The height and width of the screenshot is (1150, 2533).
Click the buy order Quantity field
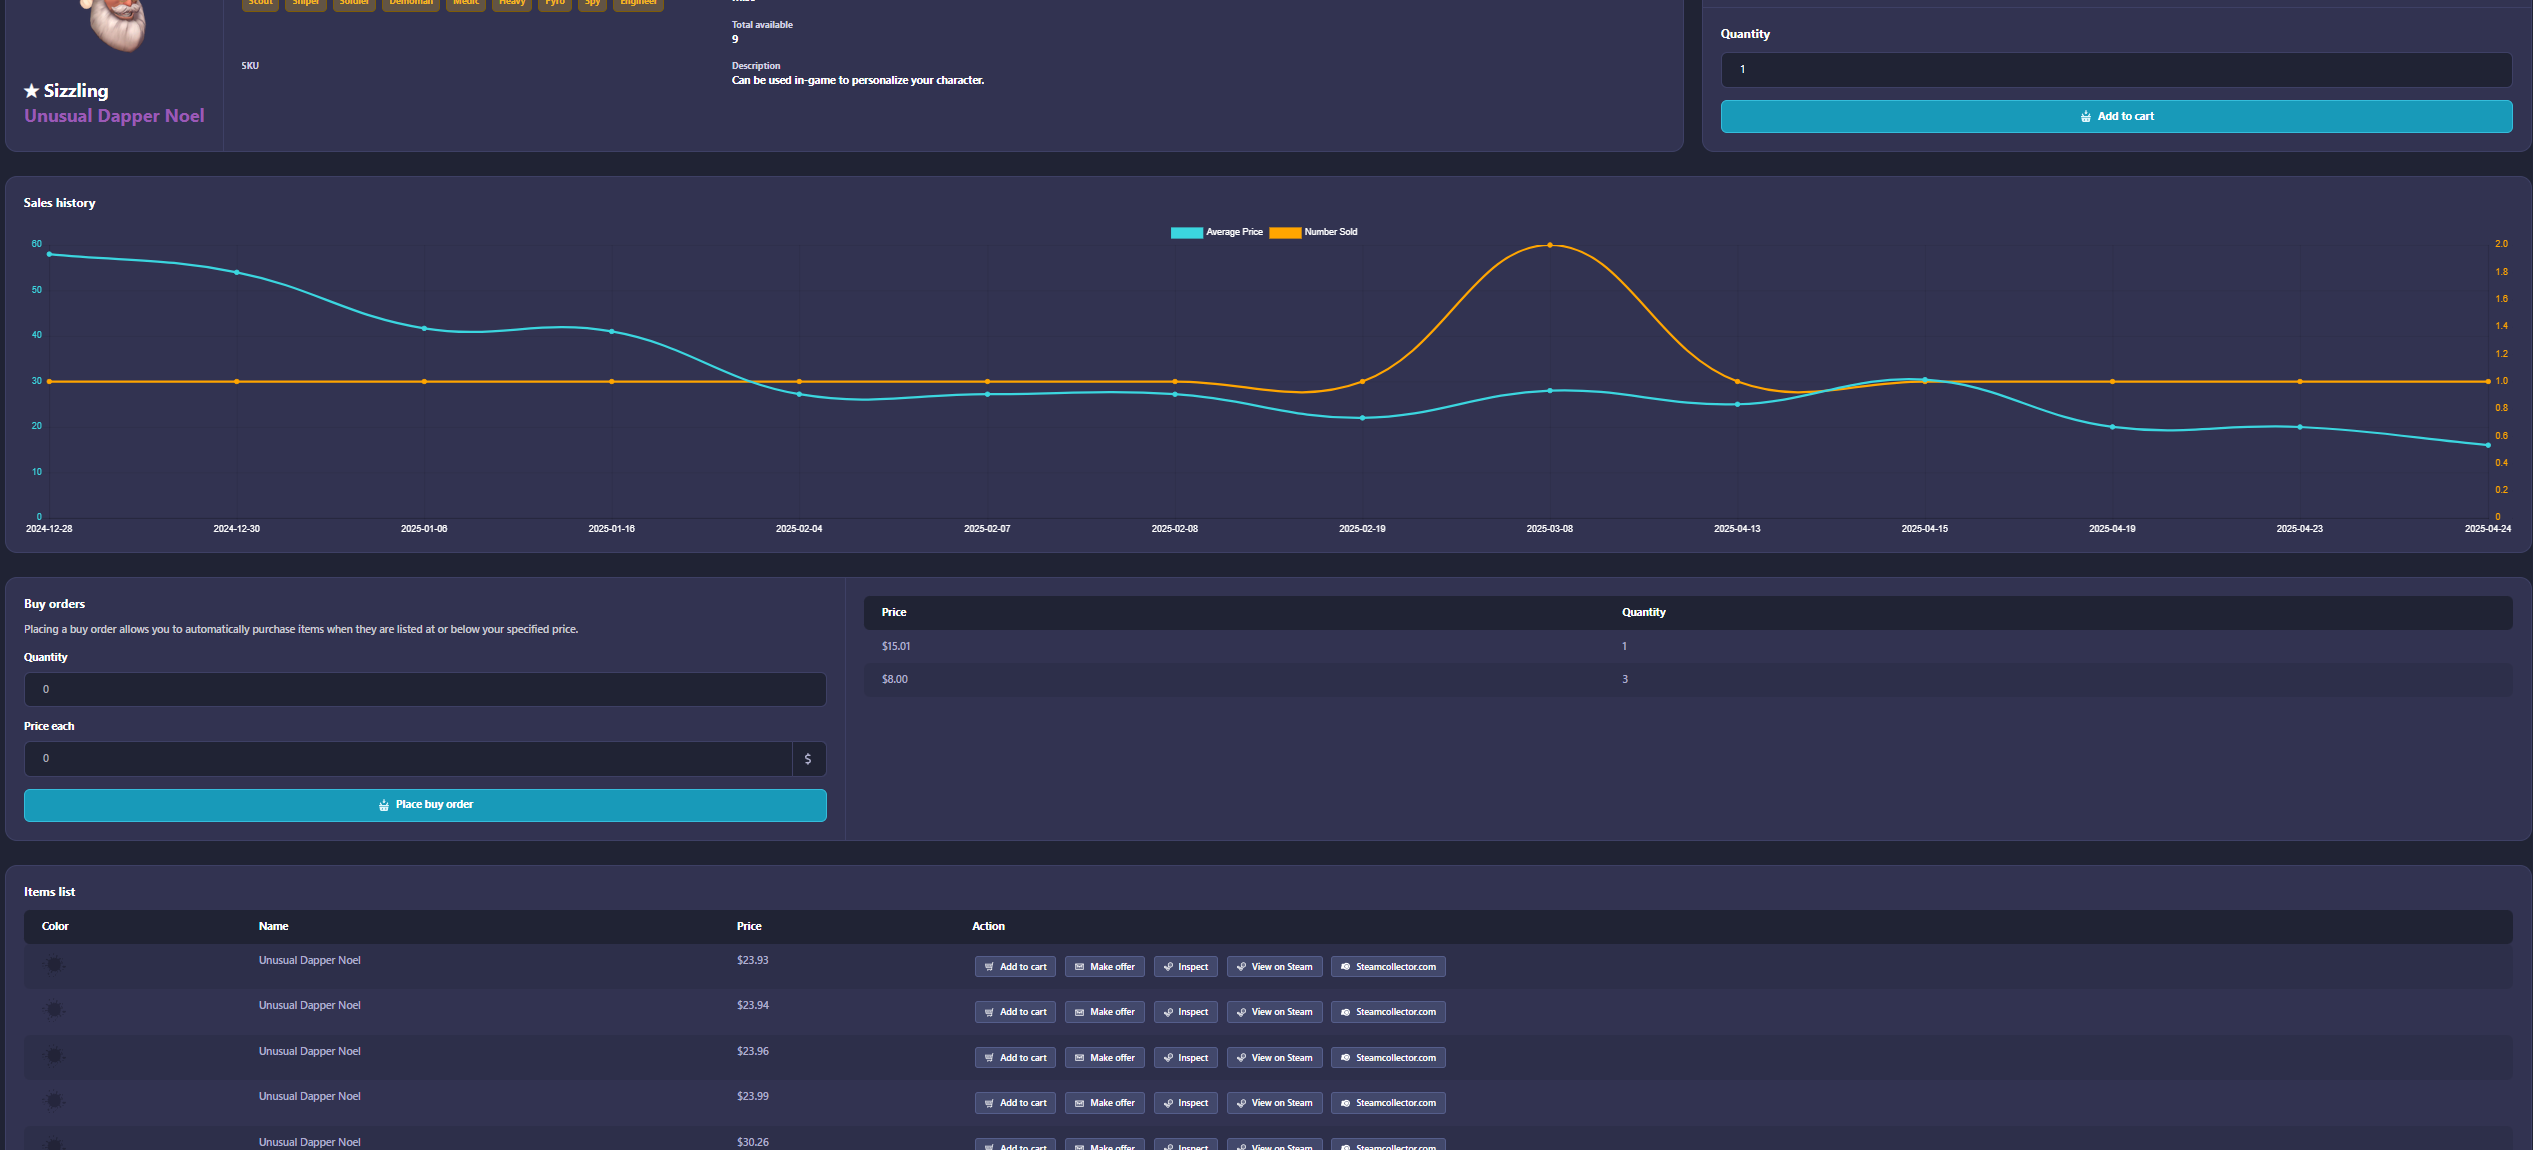point(425,689)
